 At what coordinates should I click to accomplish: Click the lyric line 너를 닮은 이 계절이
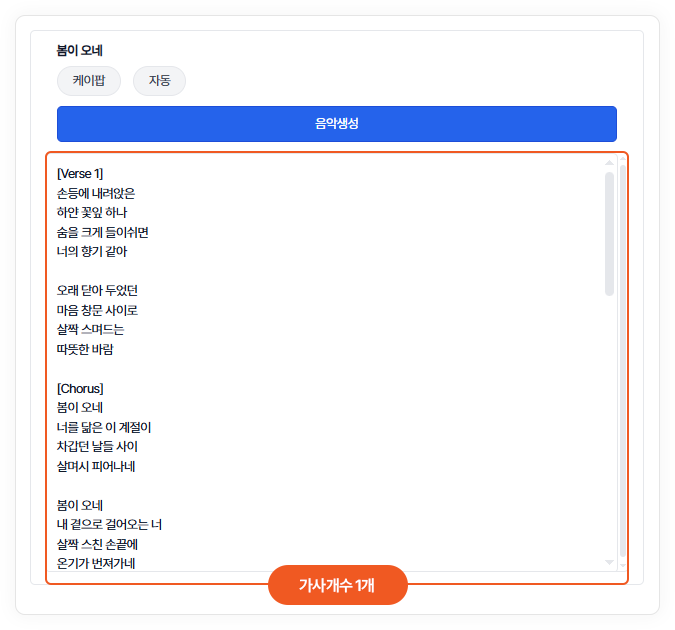(104, 427)
